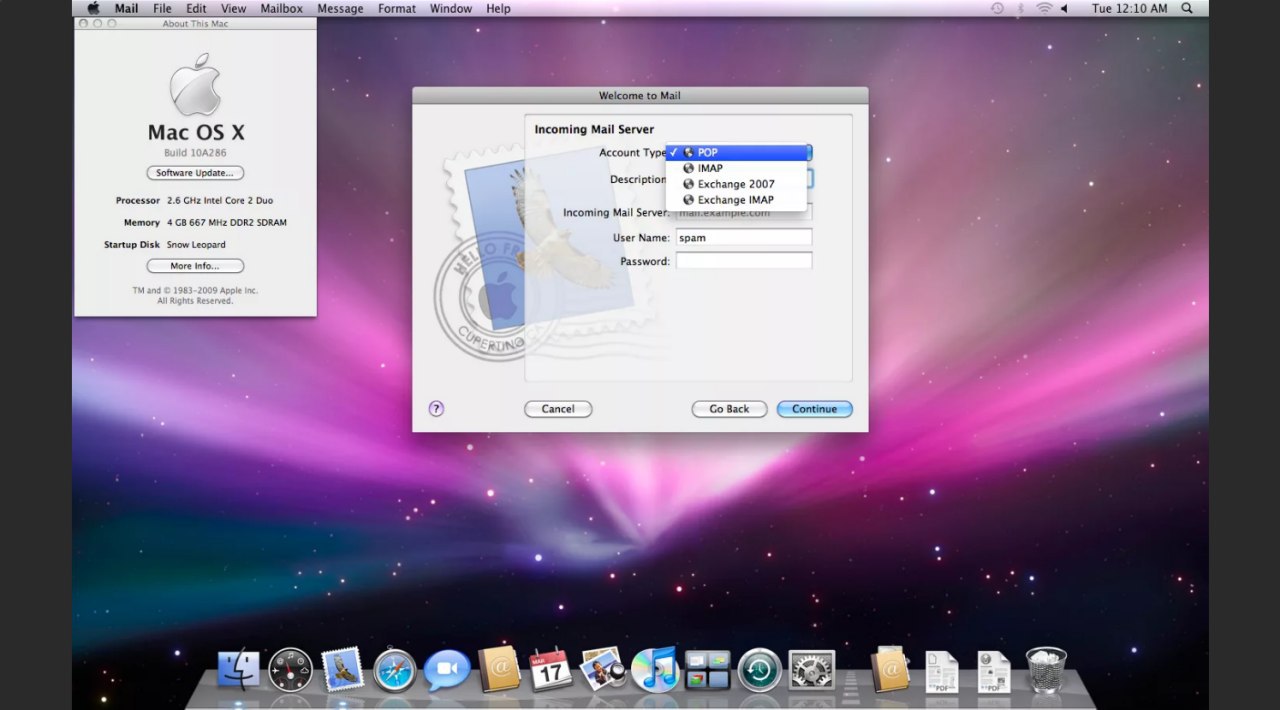This screenshot has width=1280, height=710.
Task: Click the Continue button
Action: (814, 409)
